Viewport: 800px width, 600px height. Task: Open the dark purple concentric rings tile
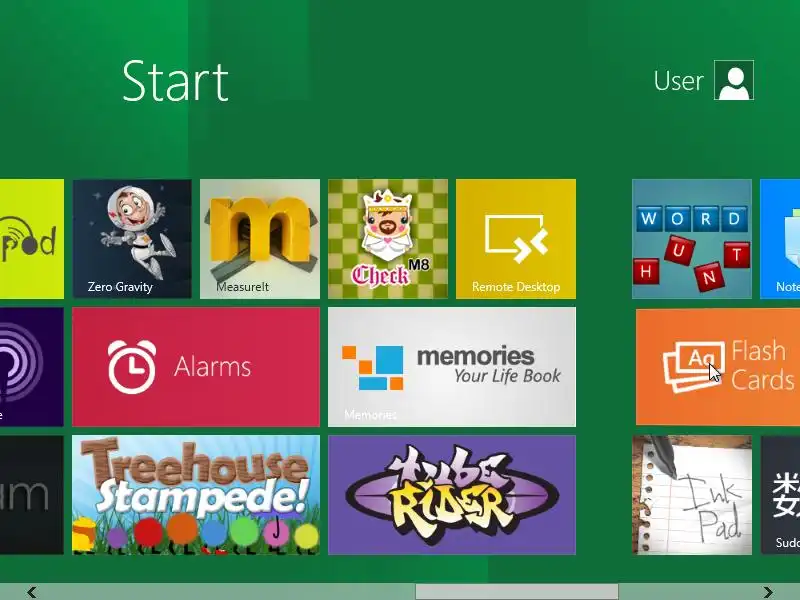(x=32, y=367)
